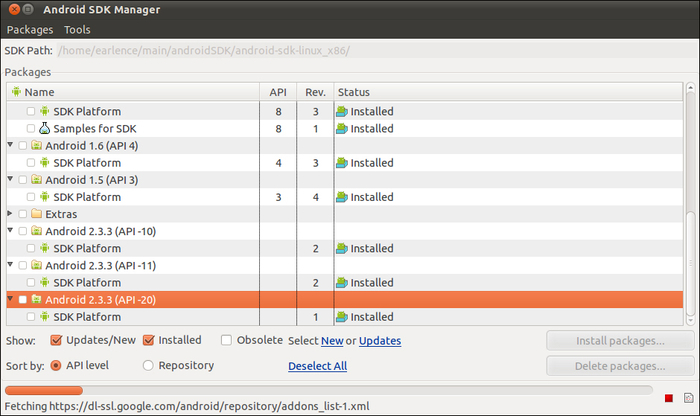Viewport: 700px width, 416px height.
Task: Open the Packages menu
Action: pyautogui.click(x=30, y=29)
